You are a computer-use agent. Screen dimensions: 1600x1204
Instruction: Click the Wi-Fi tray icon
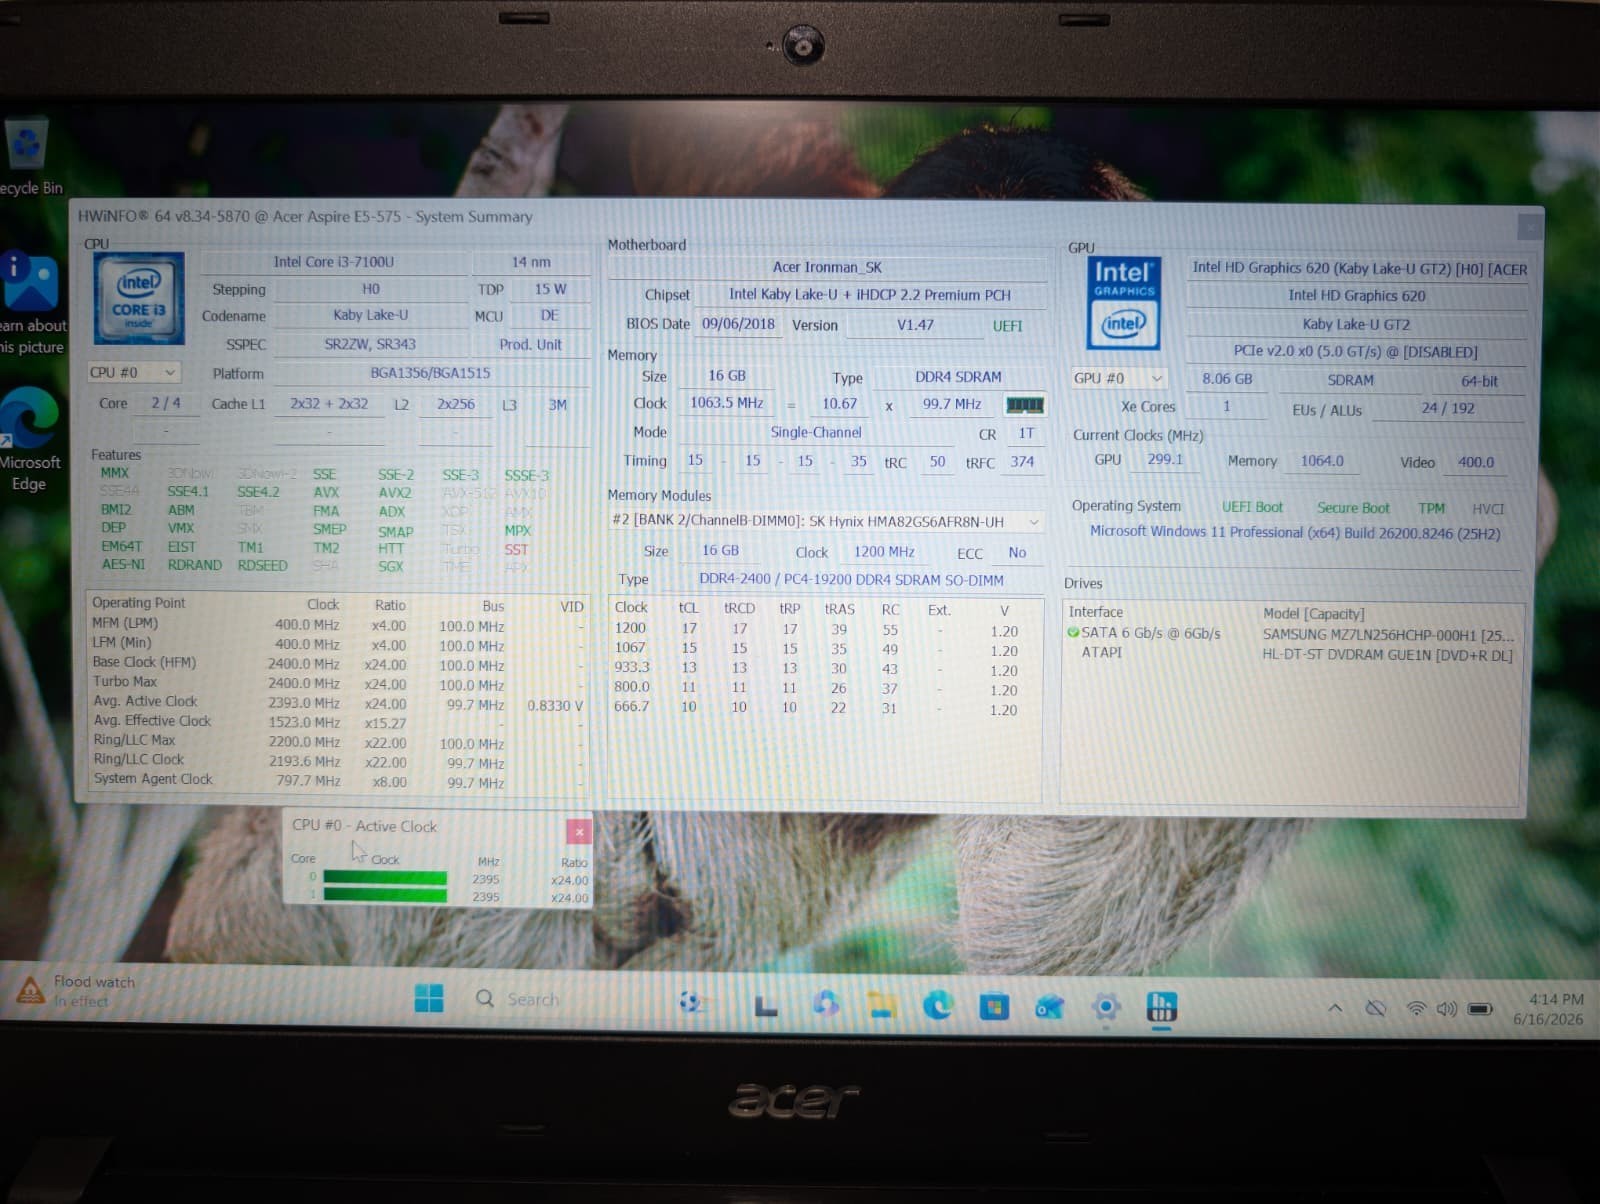click(1416, 1009)
